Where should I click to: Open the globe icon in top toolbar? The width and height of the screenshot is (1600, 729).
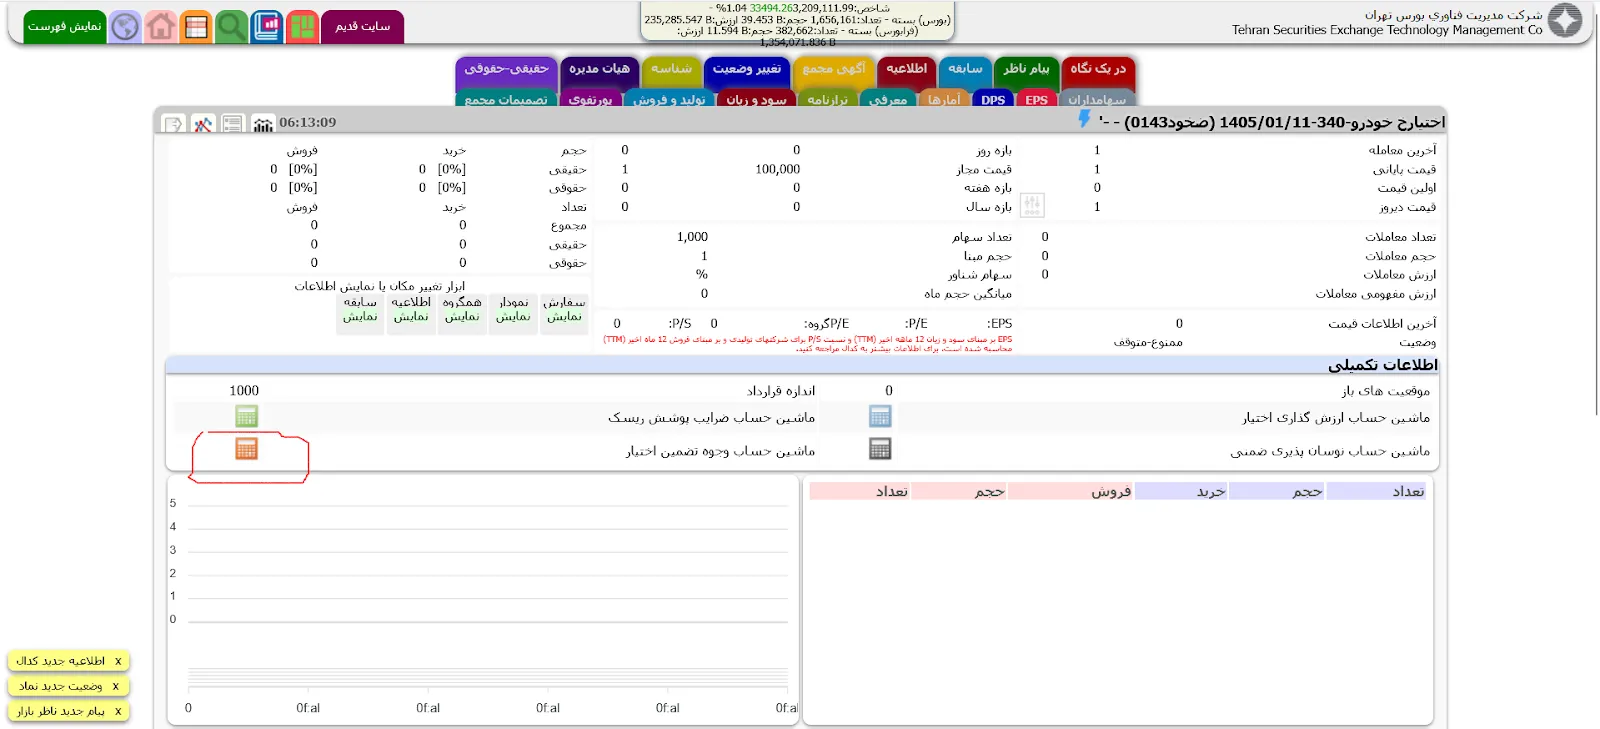point(125,27)
